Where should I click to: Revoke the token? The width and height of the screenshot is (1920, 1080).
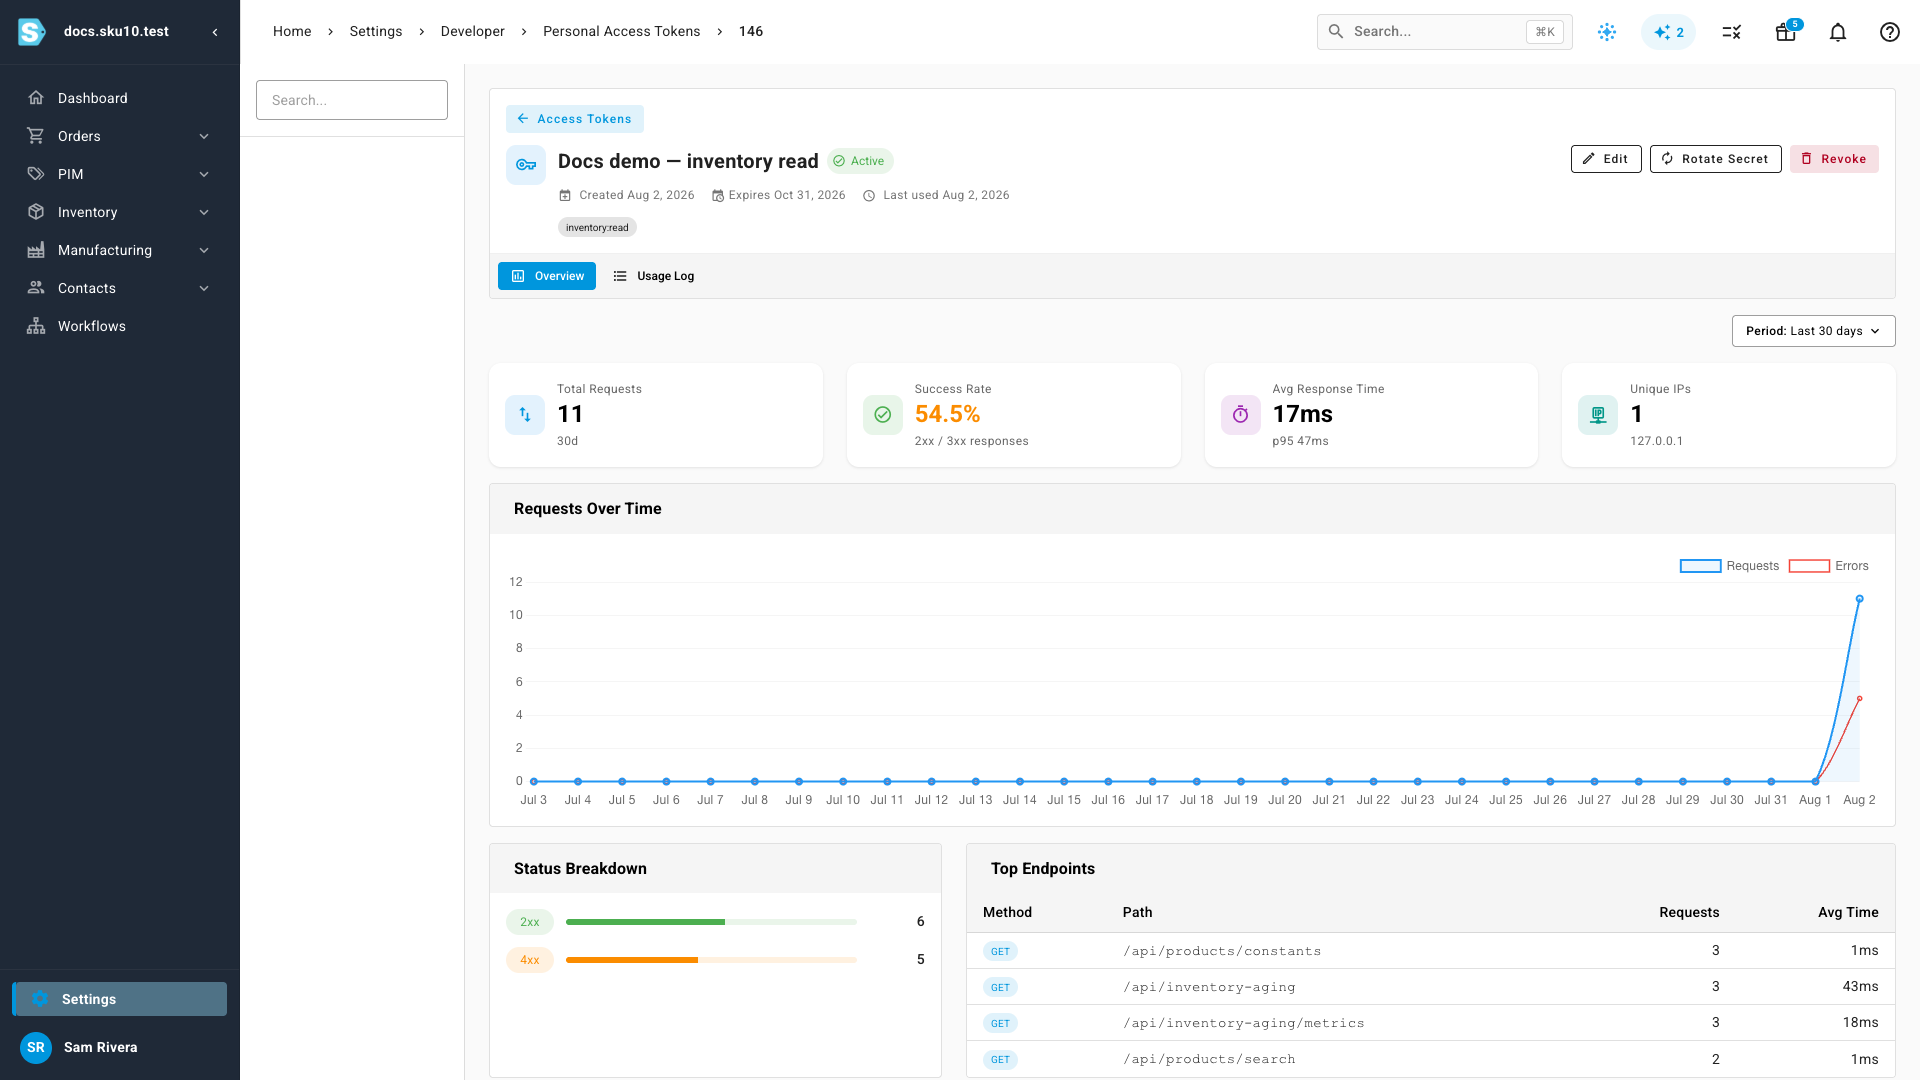[1834, 159]
